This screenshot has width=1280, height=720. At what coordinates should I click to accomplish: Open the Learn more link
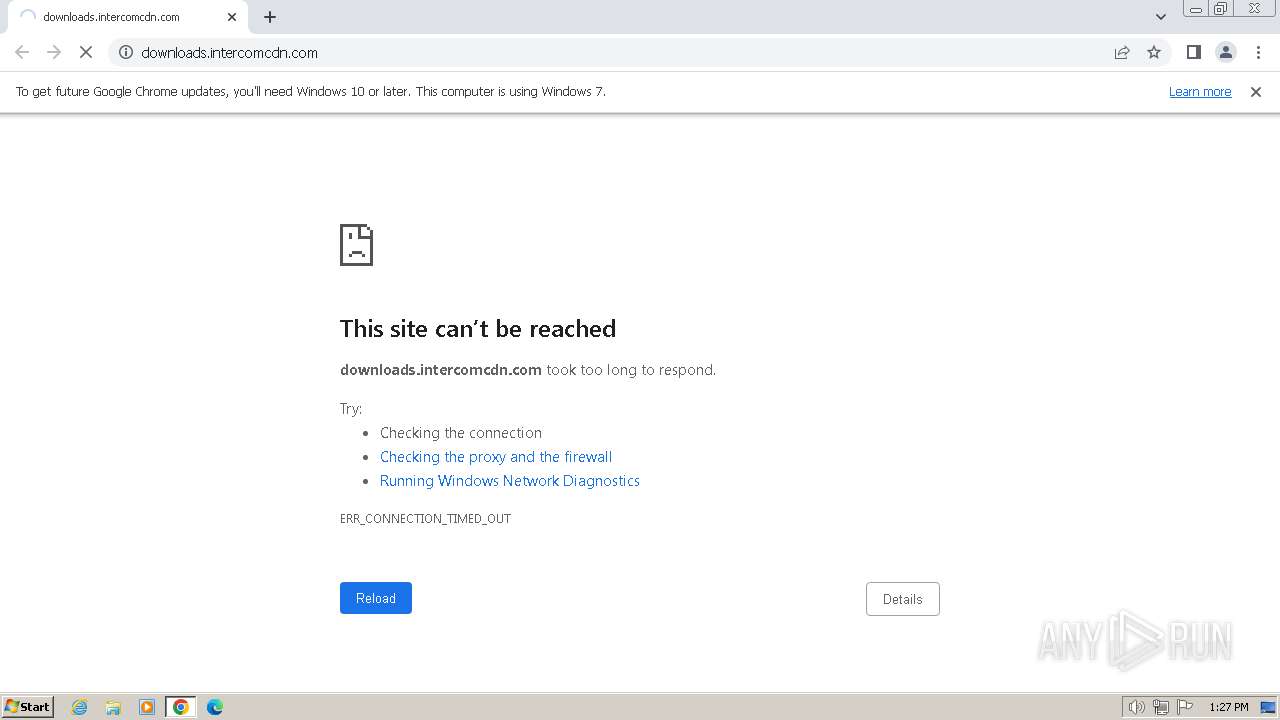(1200, 92)
